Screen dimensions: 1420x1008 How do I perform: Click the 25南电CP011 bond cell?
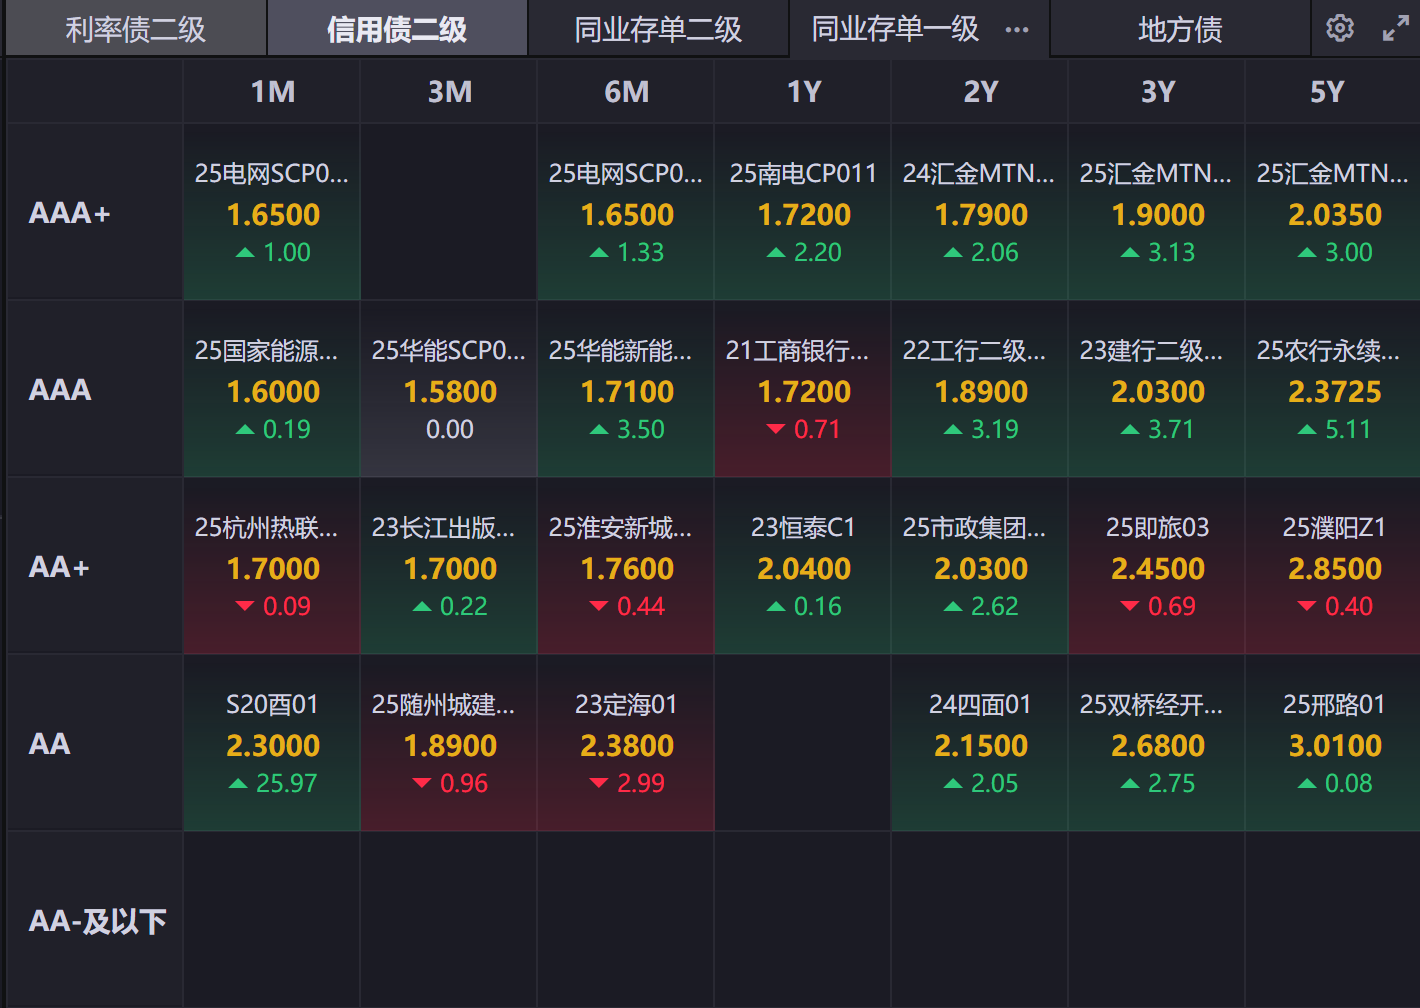click(x=803, y=212)
